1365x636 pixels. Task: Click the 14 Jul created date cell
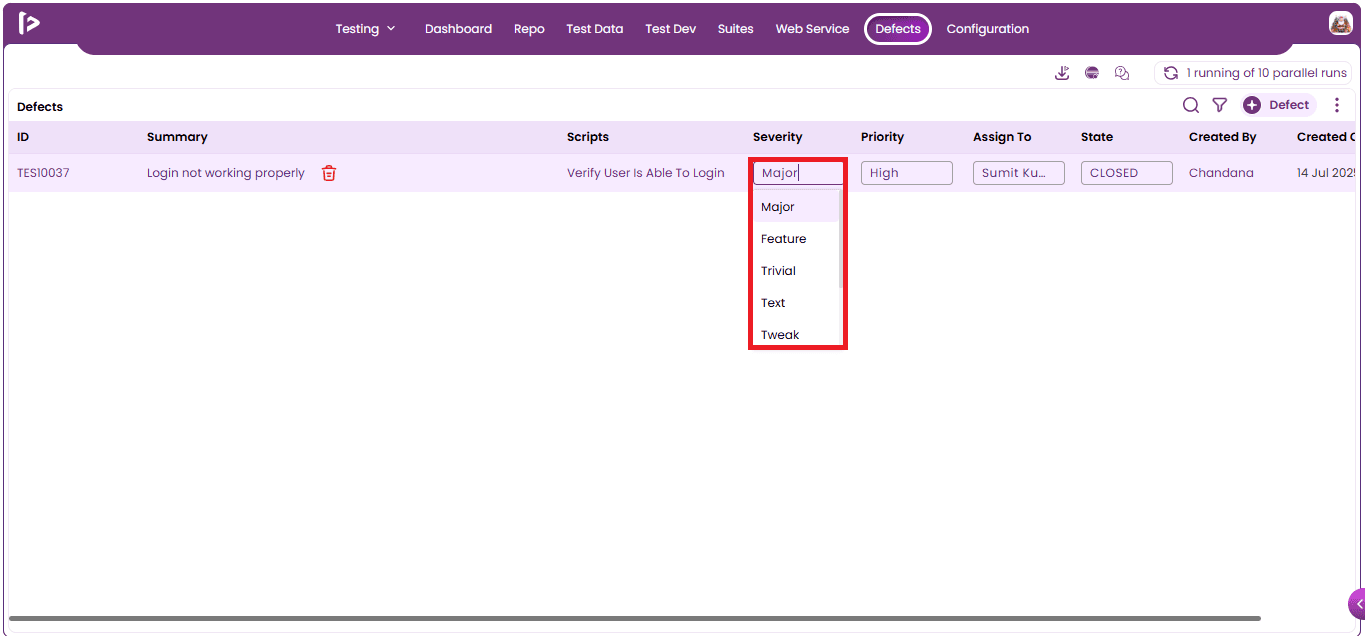[1326, 173]
